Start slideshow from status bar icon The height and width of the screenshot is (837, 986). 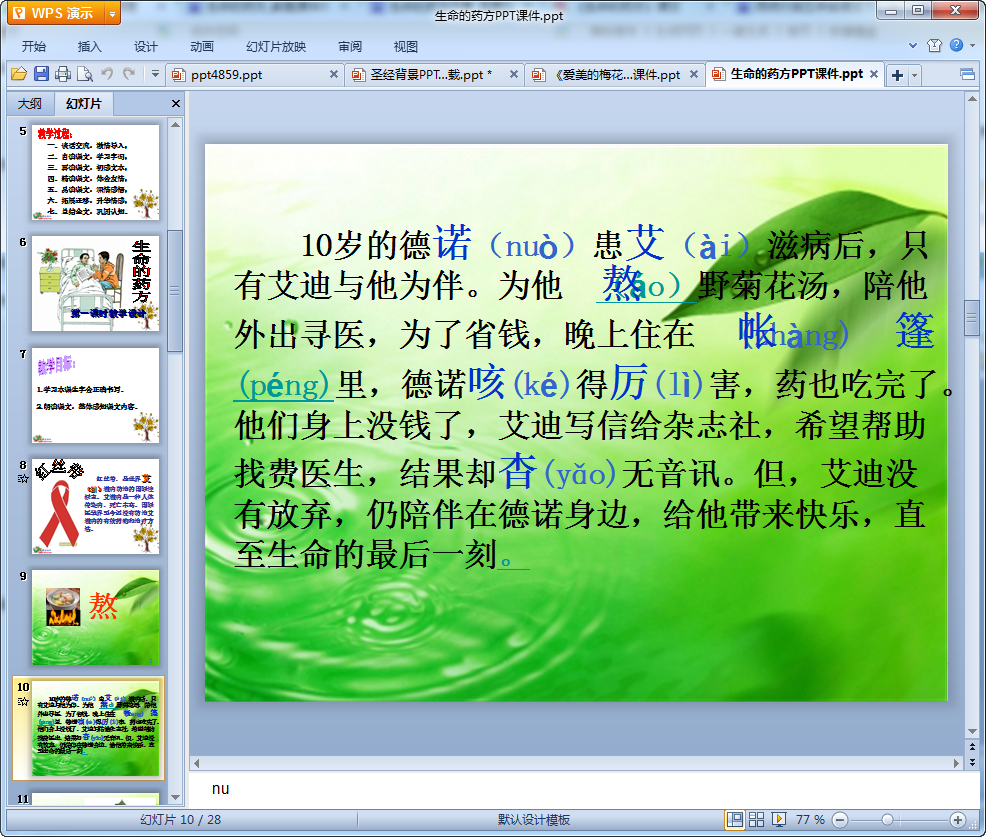(779, 819)
